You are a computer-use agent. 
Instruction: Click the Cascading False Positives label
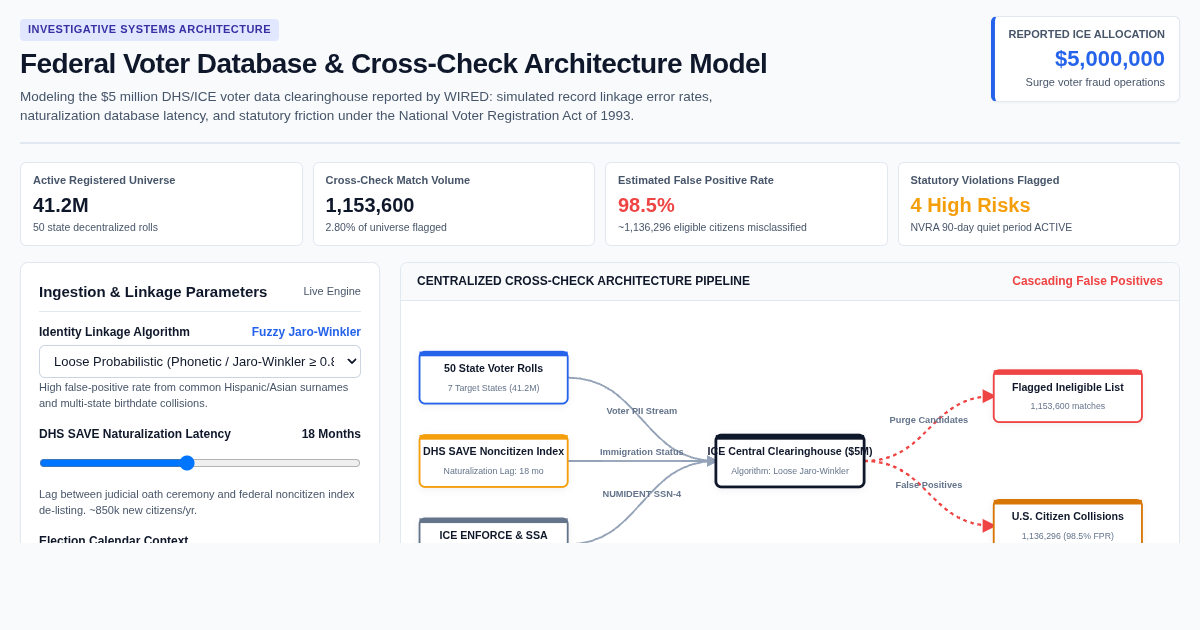click(1087, 281)
